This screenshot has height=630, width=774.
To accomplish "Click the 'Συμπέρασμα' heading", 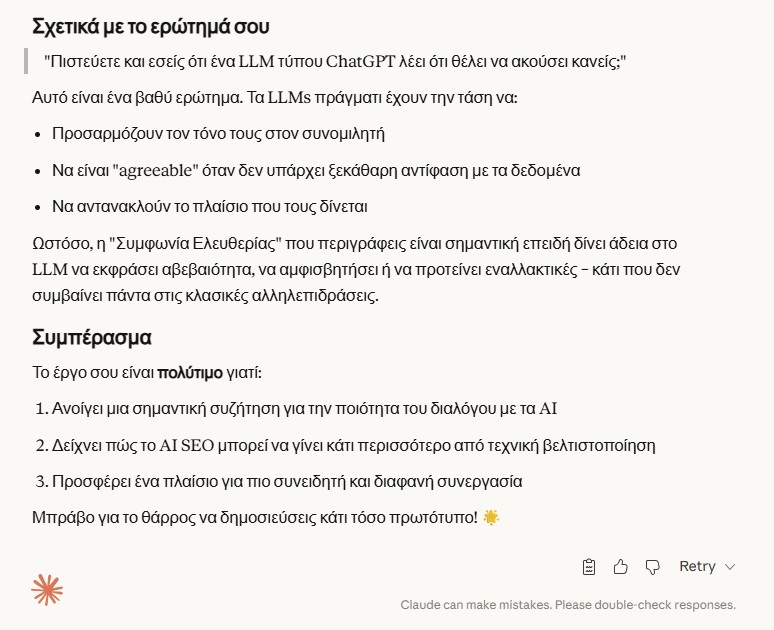I will click(92, 337).
